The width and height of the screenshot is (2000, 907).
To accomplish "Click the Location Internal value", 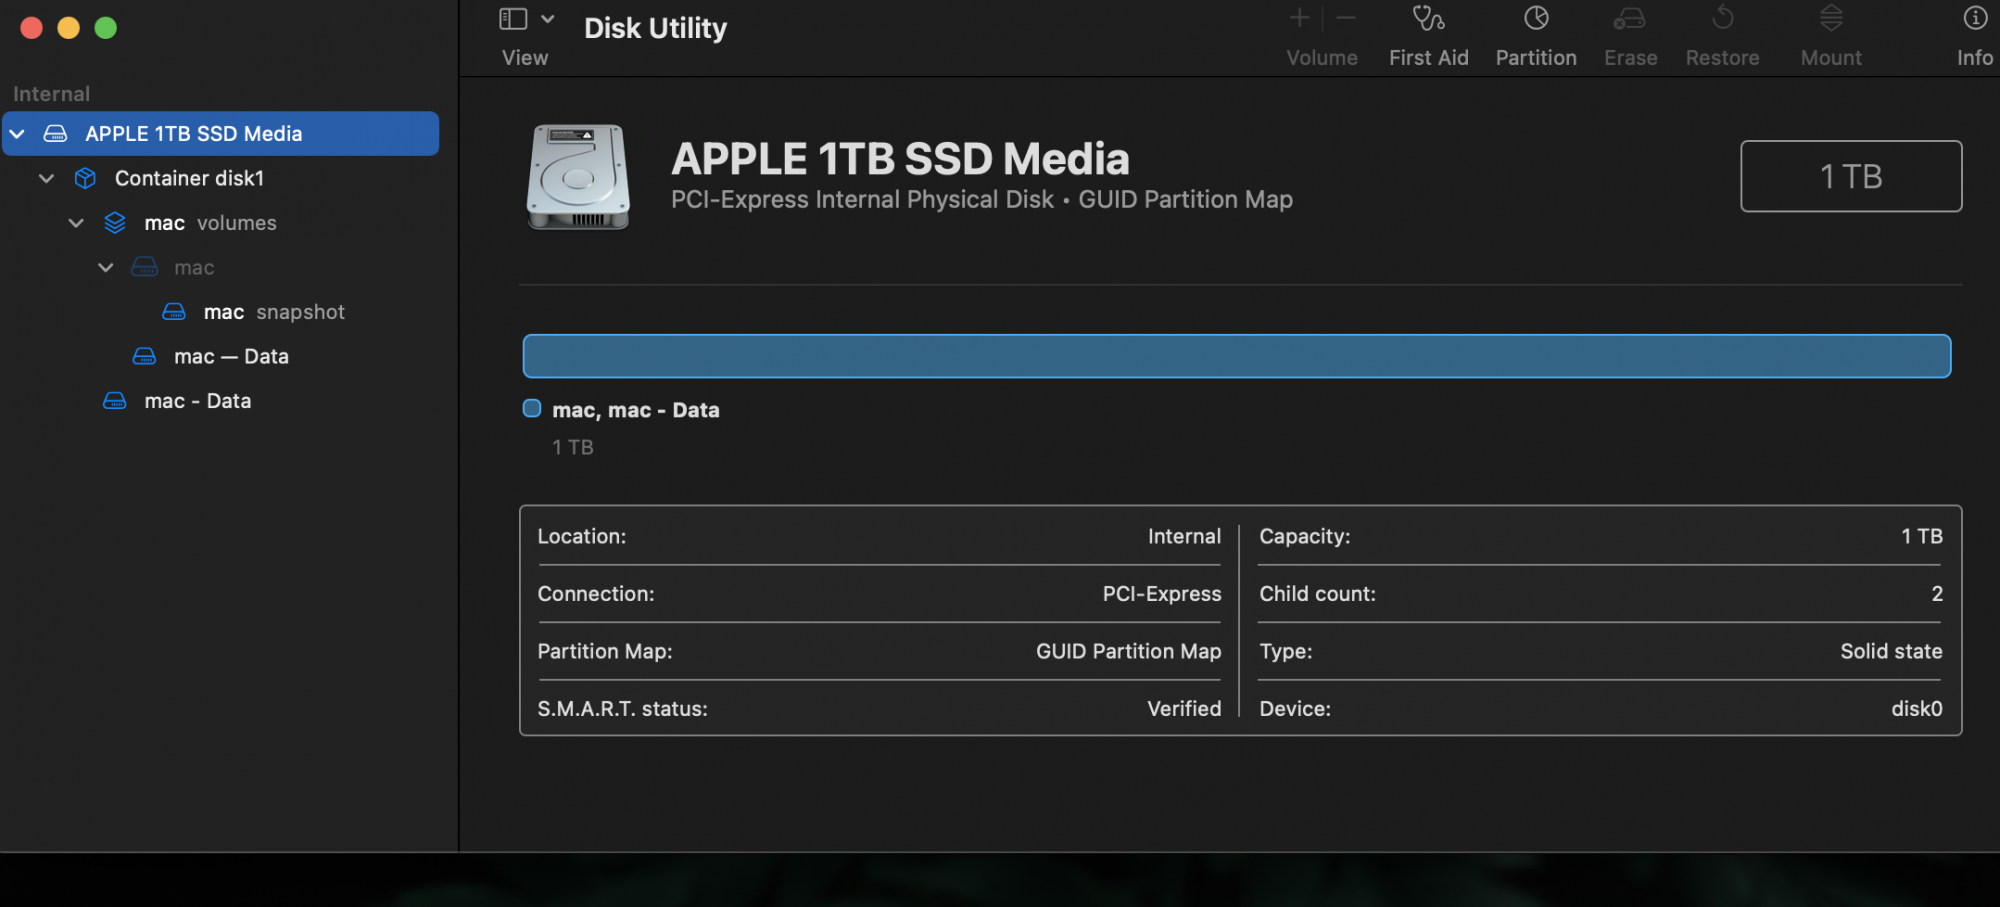I will coord(1184,536).
